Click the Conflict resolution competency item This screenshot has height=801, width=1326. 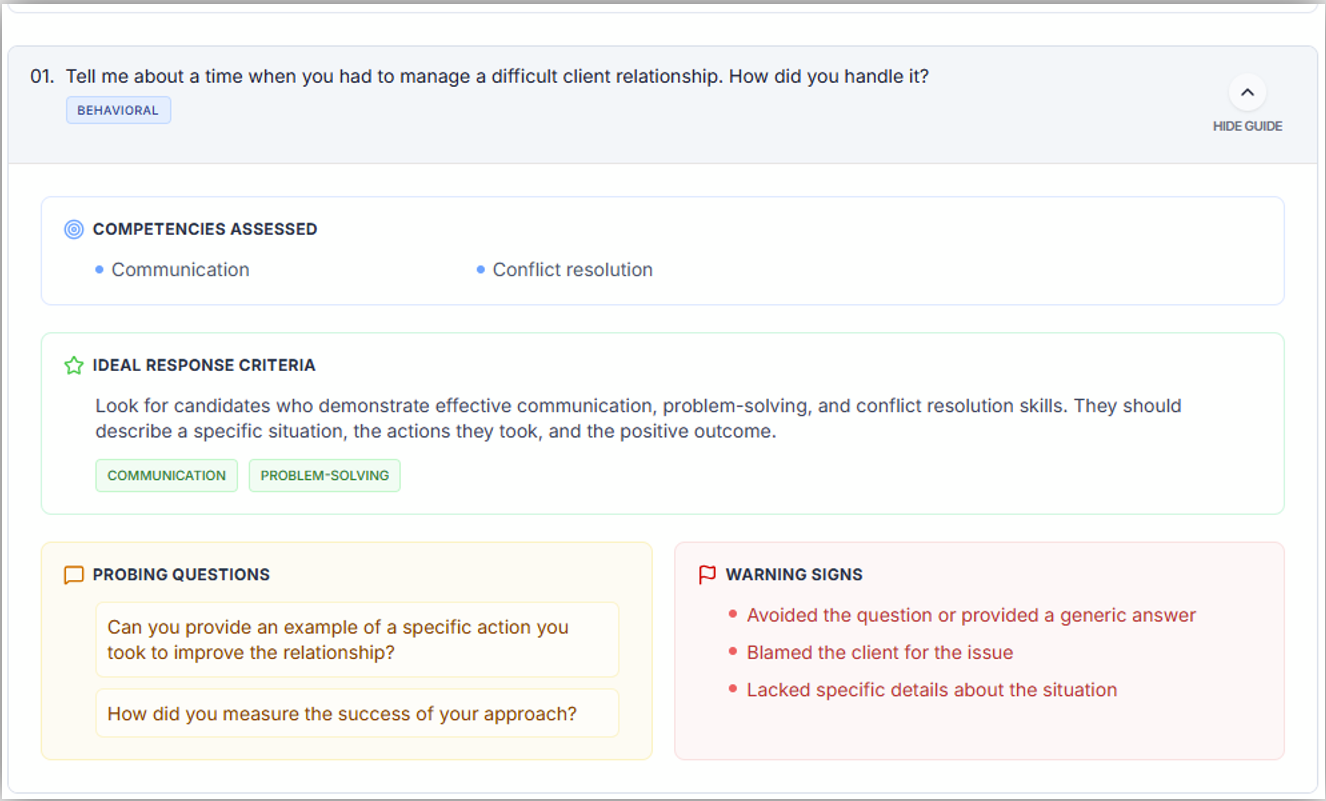click(572, 270)
